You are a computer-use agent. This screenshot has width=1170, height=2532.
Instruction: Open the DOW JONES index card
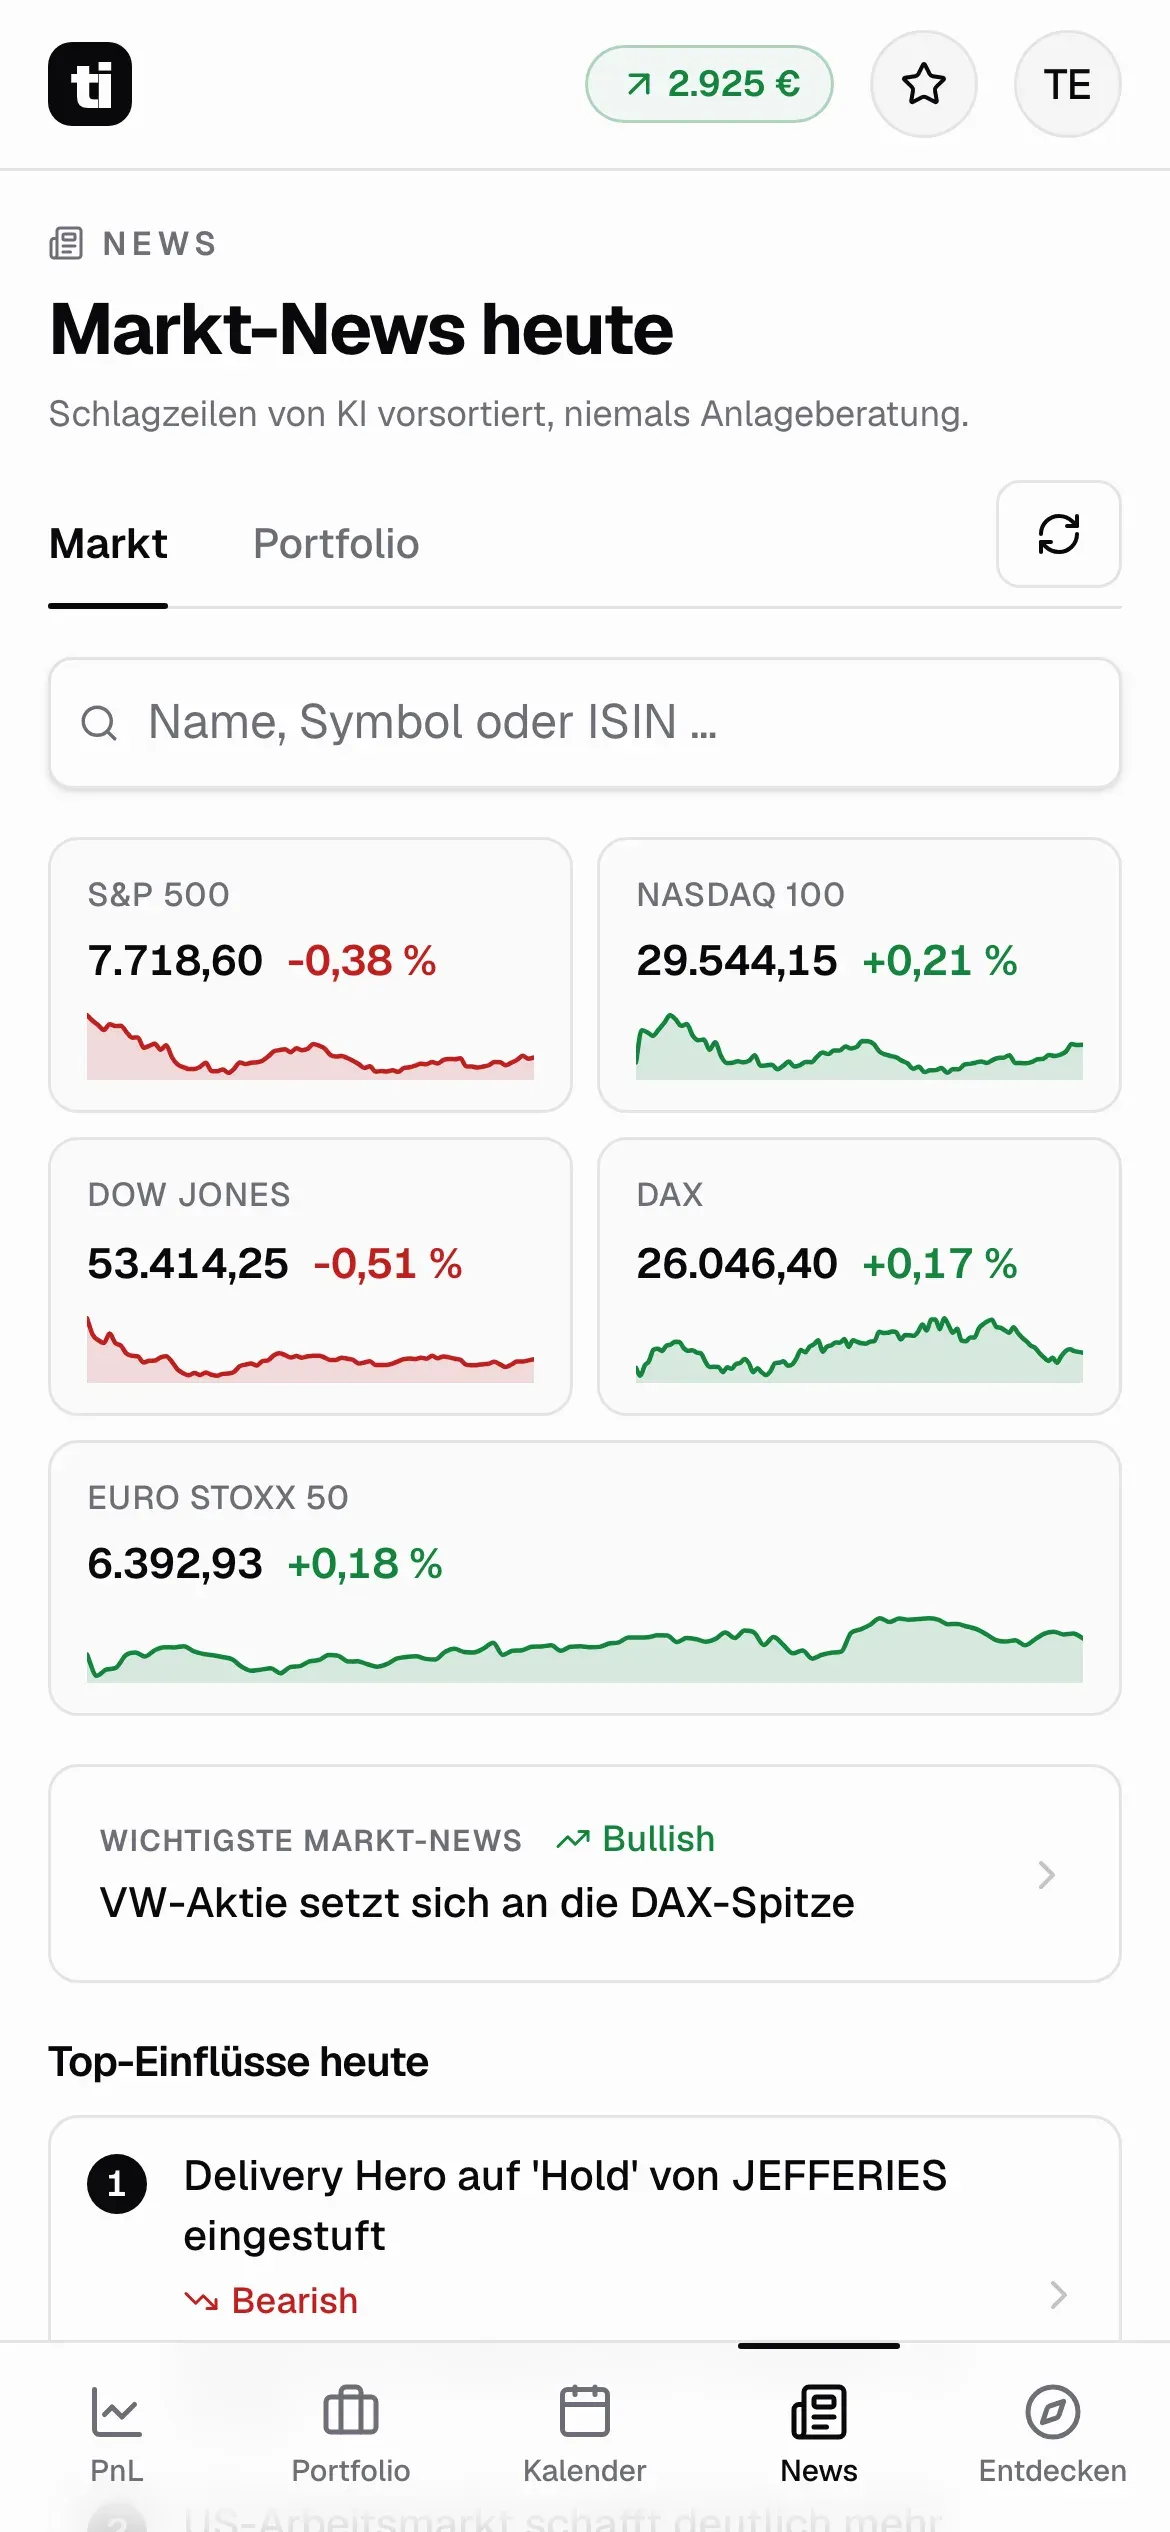click(311, 1276)
